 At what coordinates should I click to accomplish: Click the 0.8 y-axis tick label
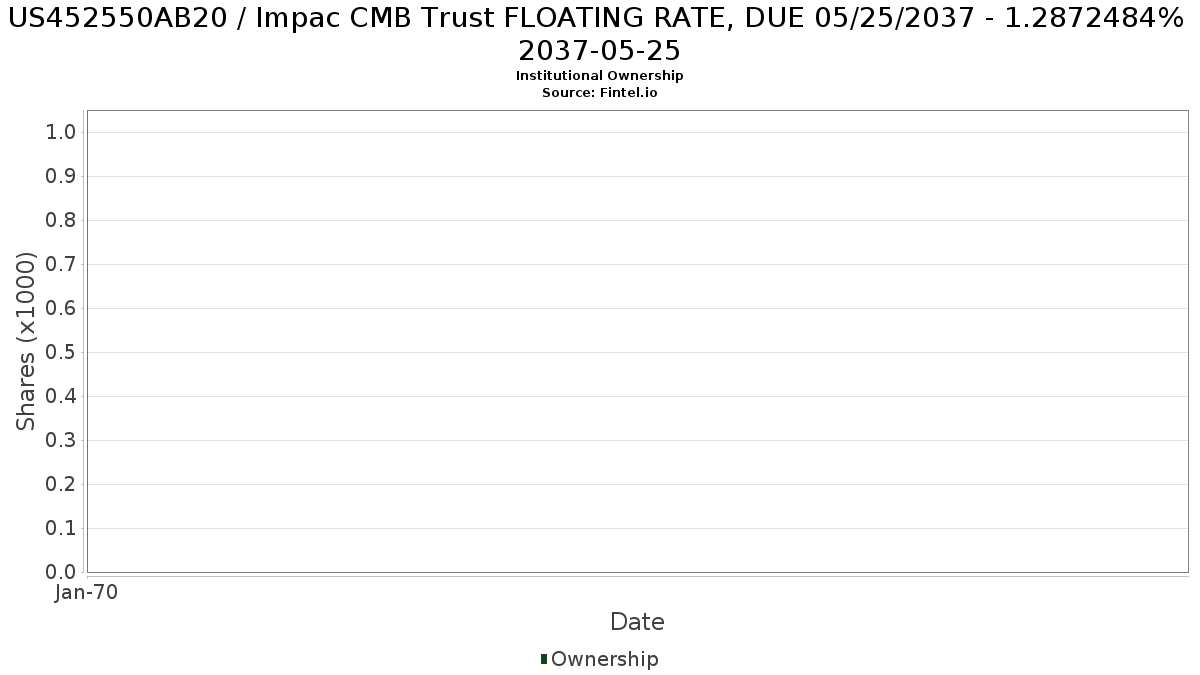[x=62, y=220]
